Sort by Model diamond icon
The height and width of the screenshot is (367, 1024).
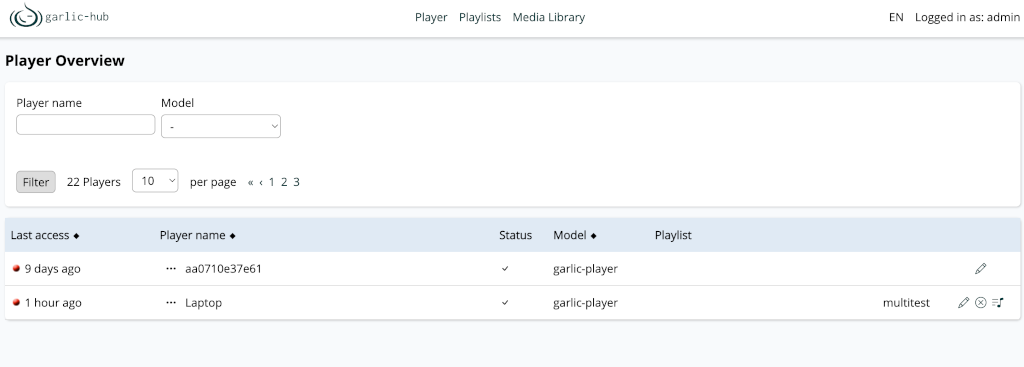pyautogui.click(x=594, y=236)
